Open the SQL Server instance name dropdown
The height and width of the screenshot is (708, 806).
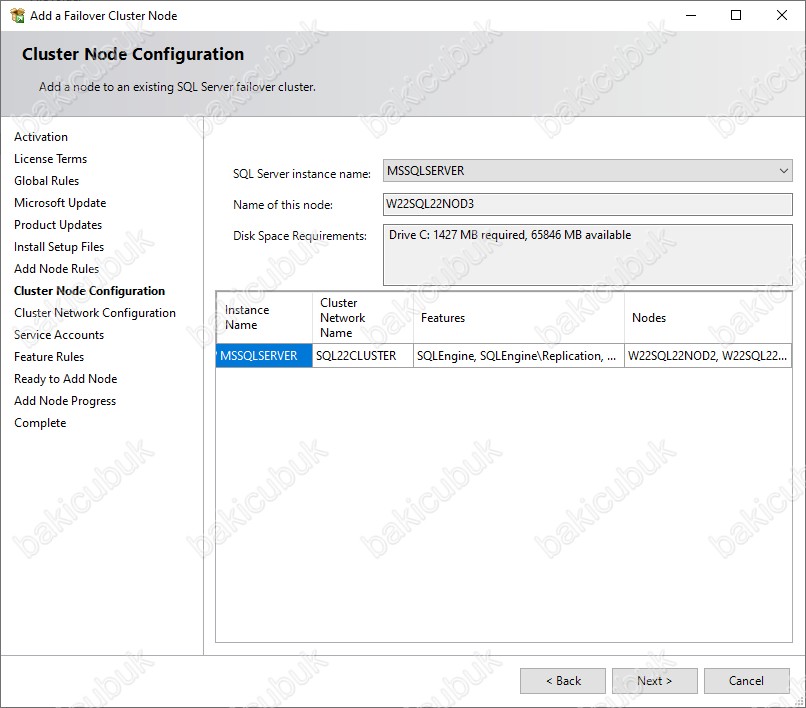point(587,171)
